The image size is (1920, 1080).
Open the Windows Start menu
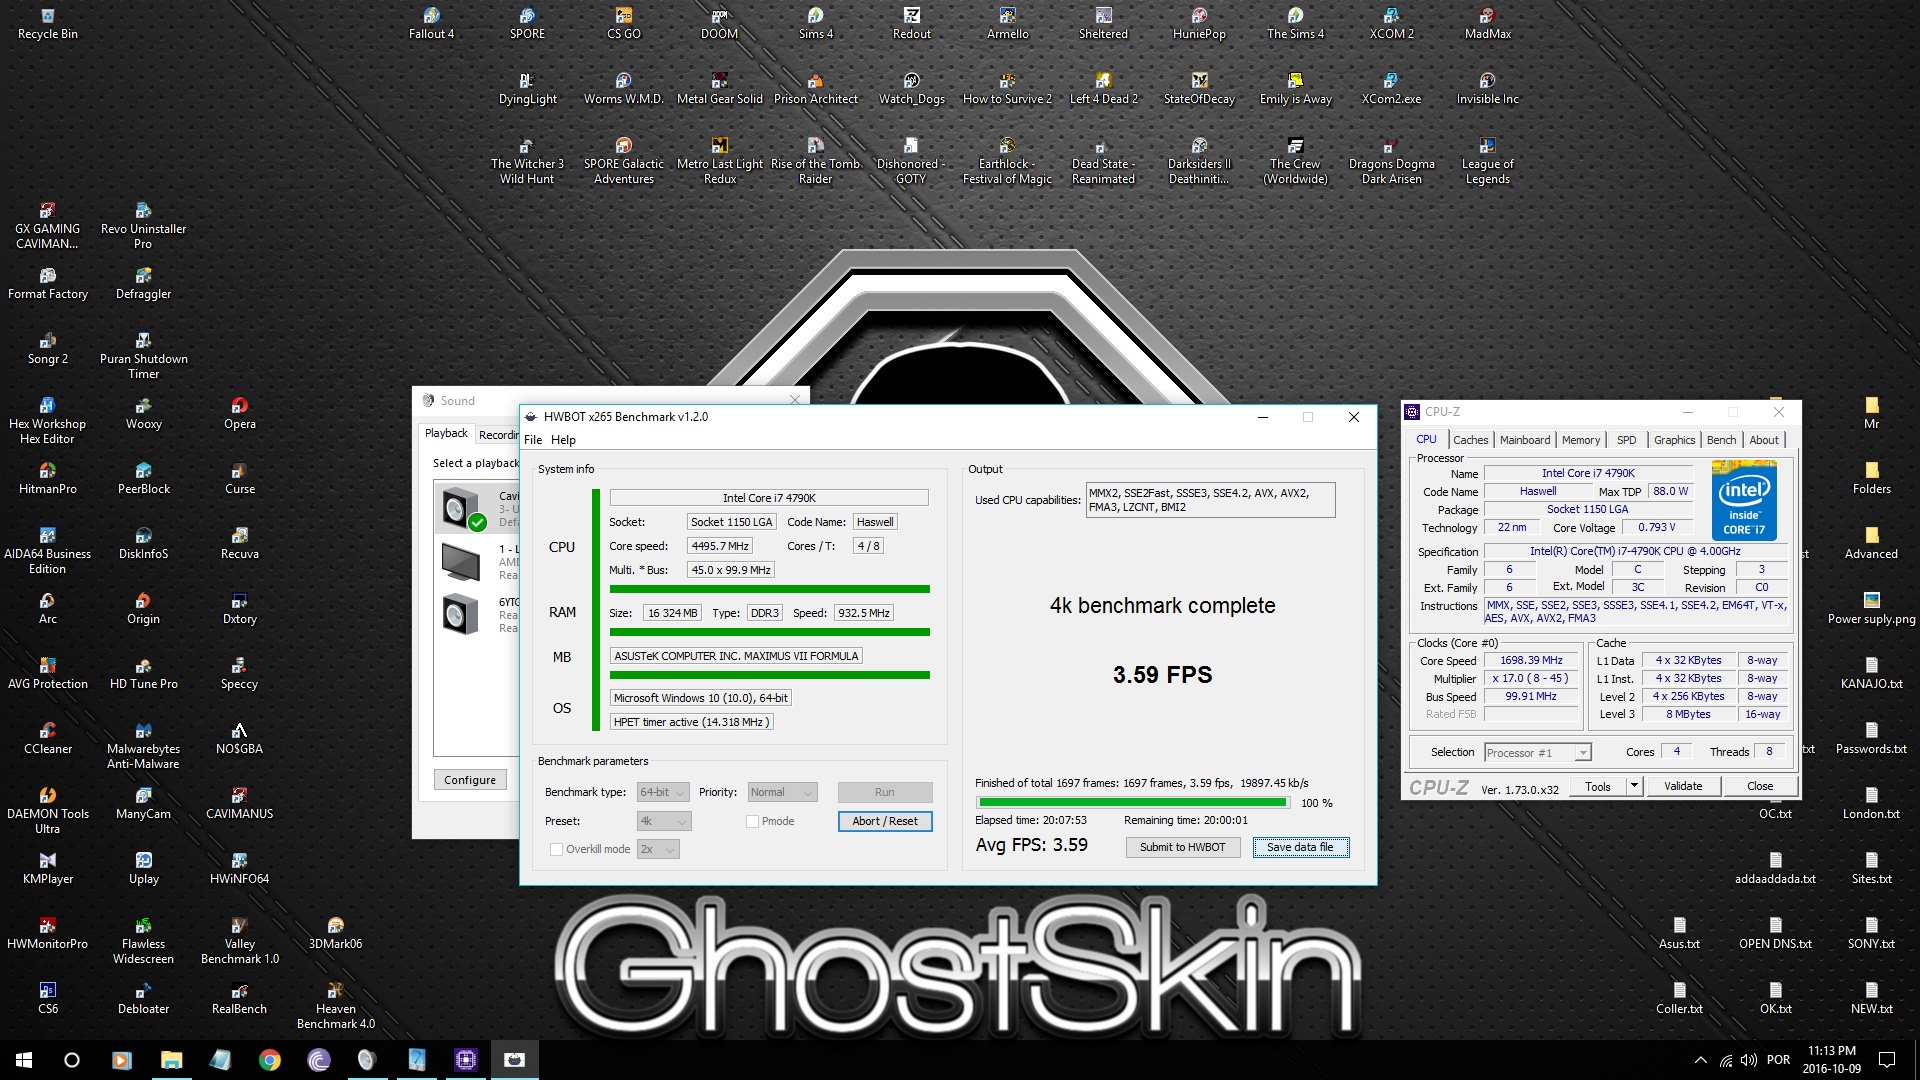24,1060
